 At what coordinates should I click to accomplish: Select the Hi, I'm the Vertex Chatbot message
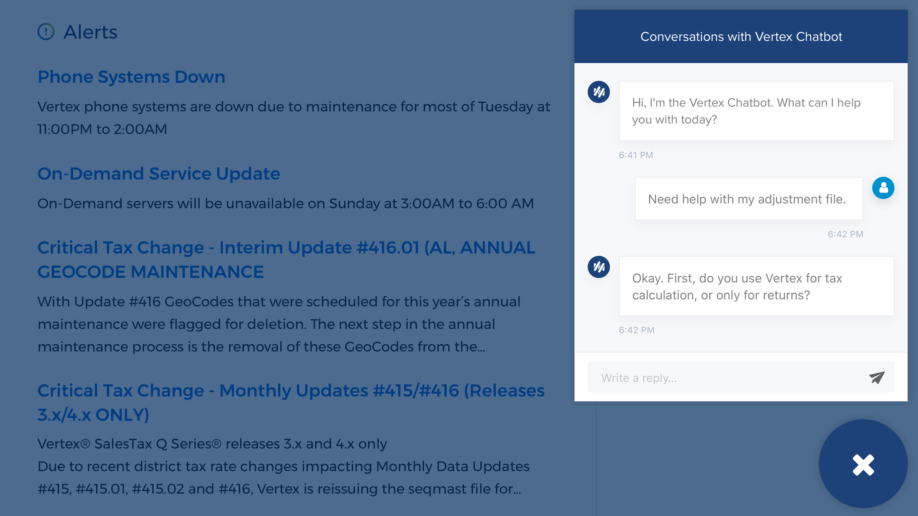756,111
